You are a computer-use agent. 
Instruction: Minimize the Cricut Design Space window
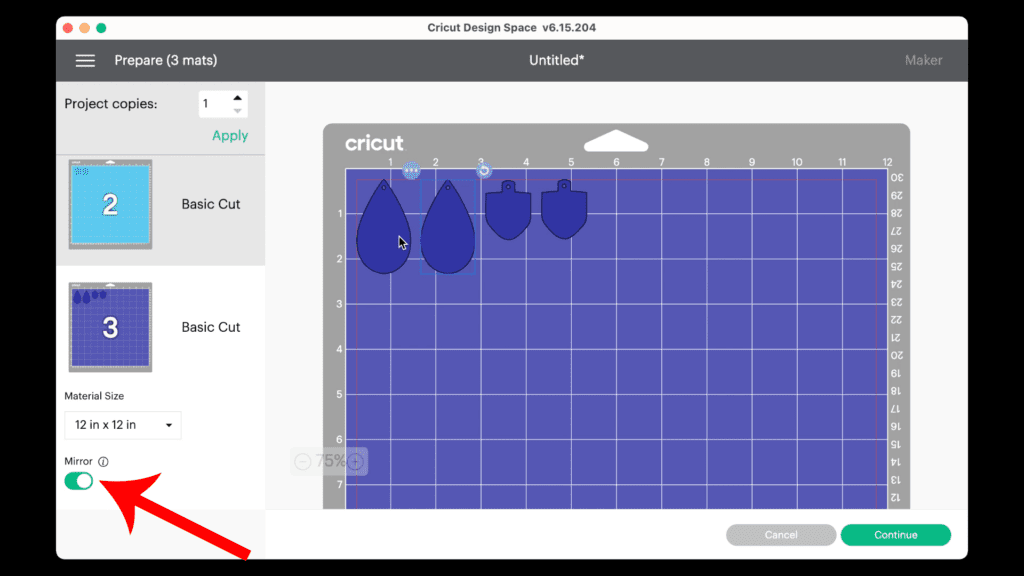click(x=84, y=28)
